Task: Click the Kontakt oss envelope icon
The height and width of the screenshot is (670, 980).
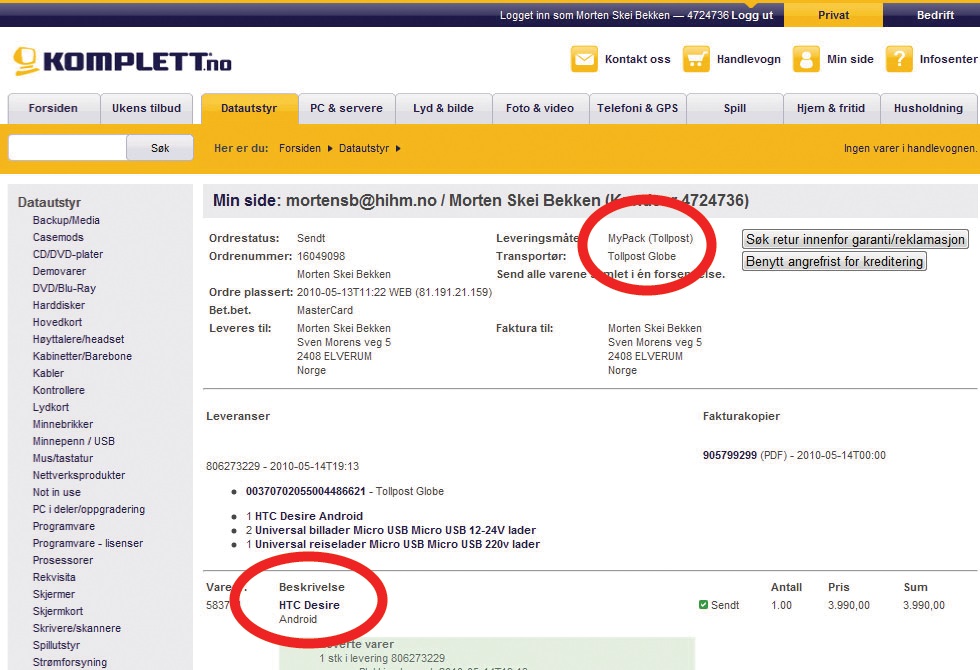Action: (x=584, y=59)
